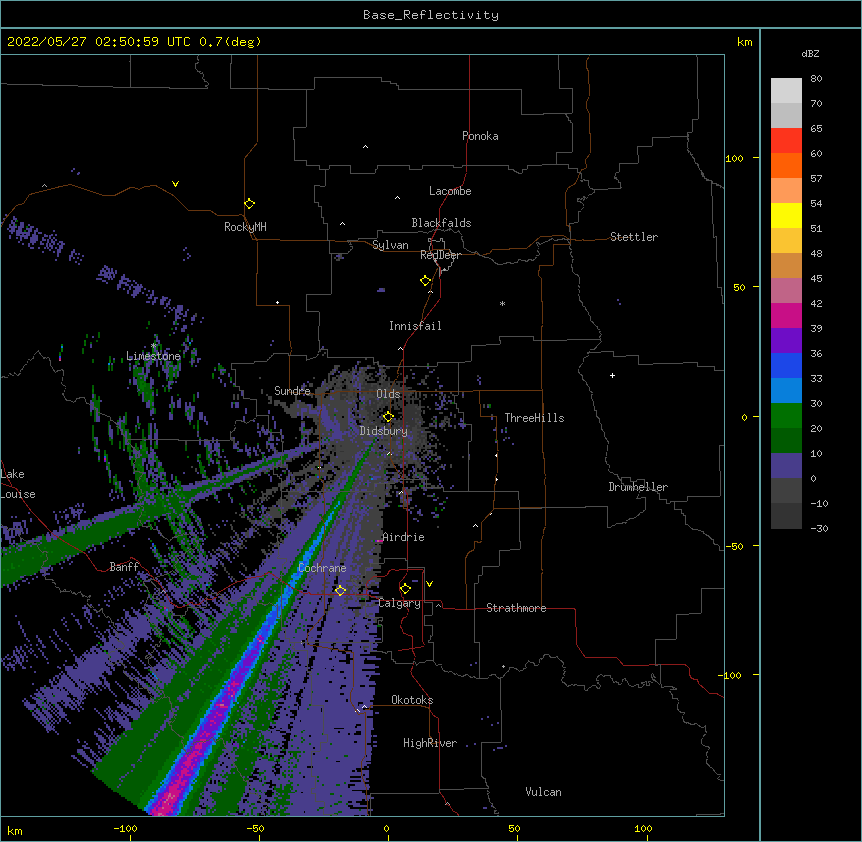Click yellow V marker northwest of RockyMH
The height and width of the screenshot is (842, 862).
[x=175, y=184]
